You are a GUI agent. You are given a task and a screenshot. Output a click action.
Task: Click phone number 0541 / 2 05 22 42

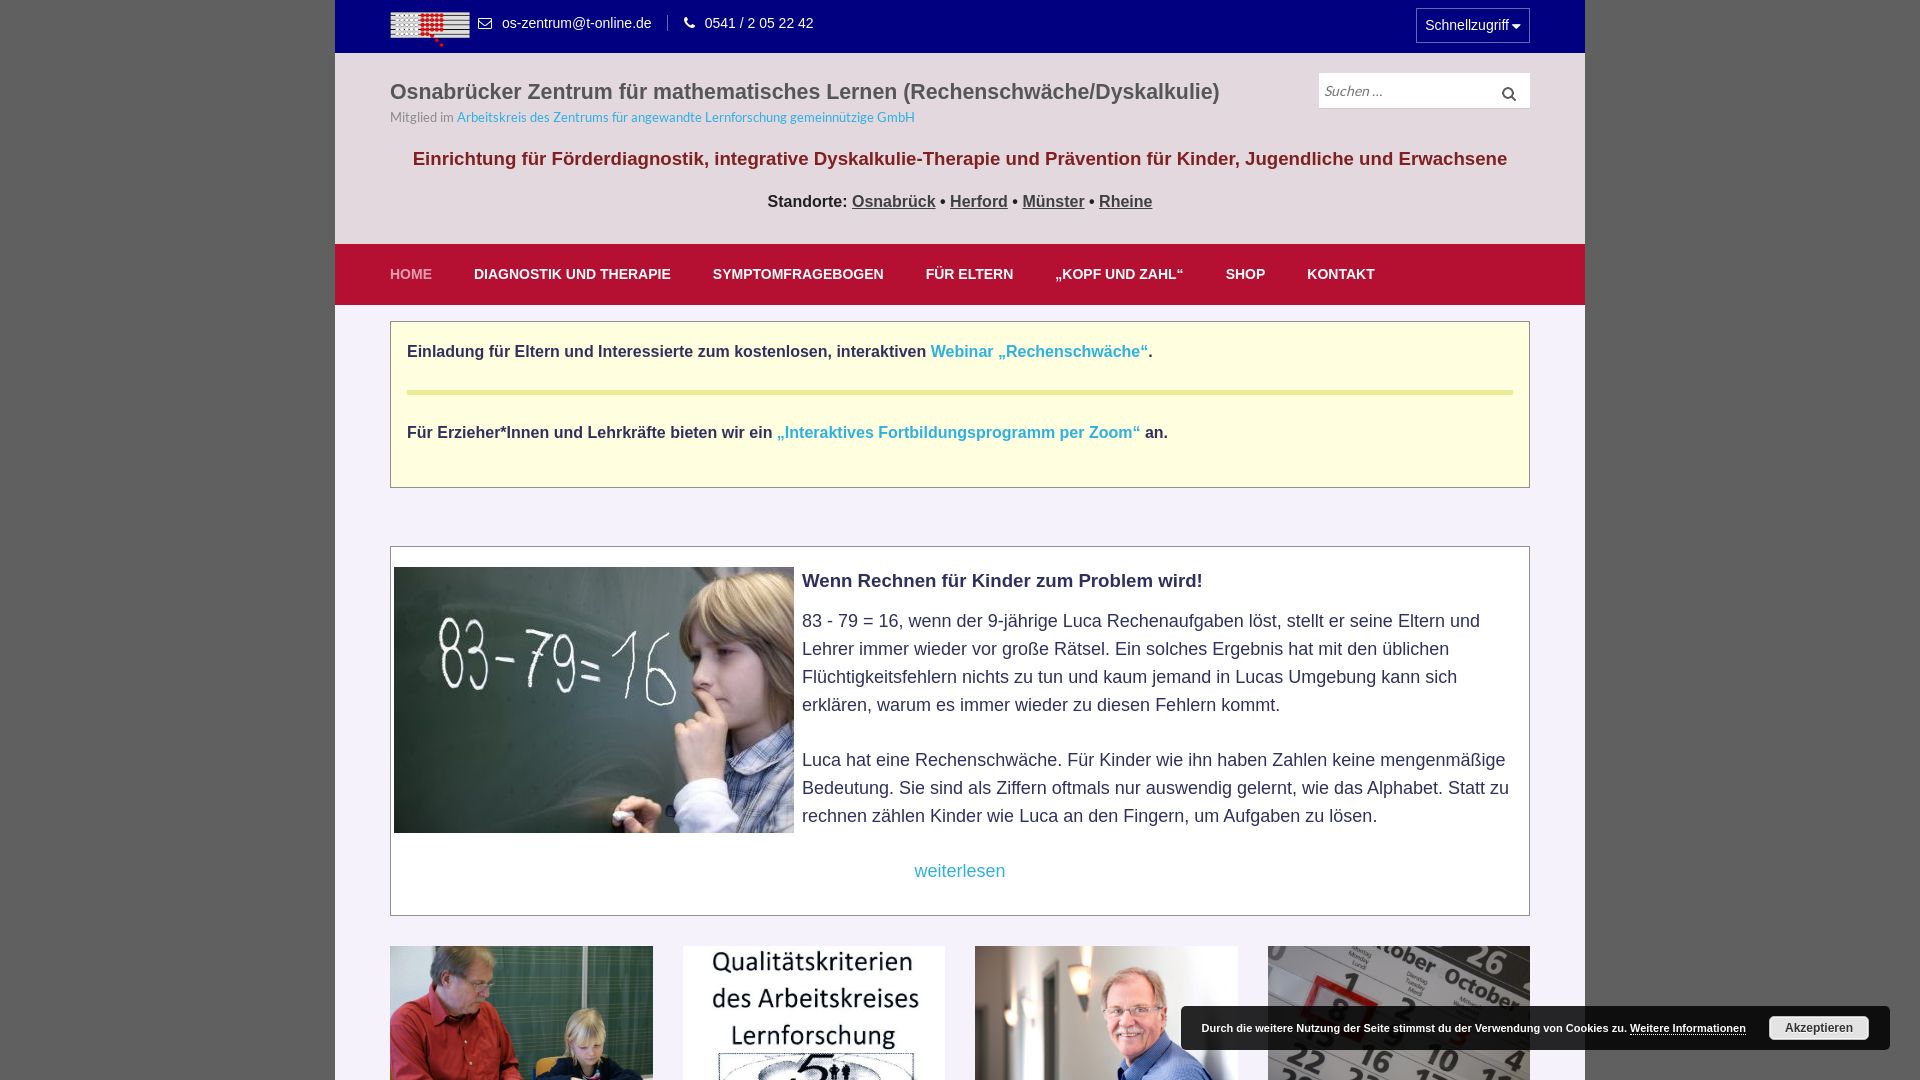point(759,23)
